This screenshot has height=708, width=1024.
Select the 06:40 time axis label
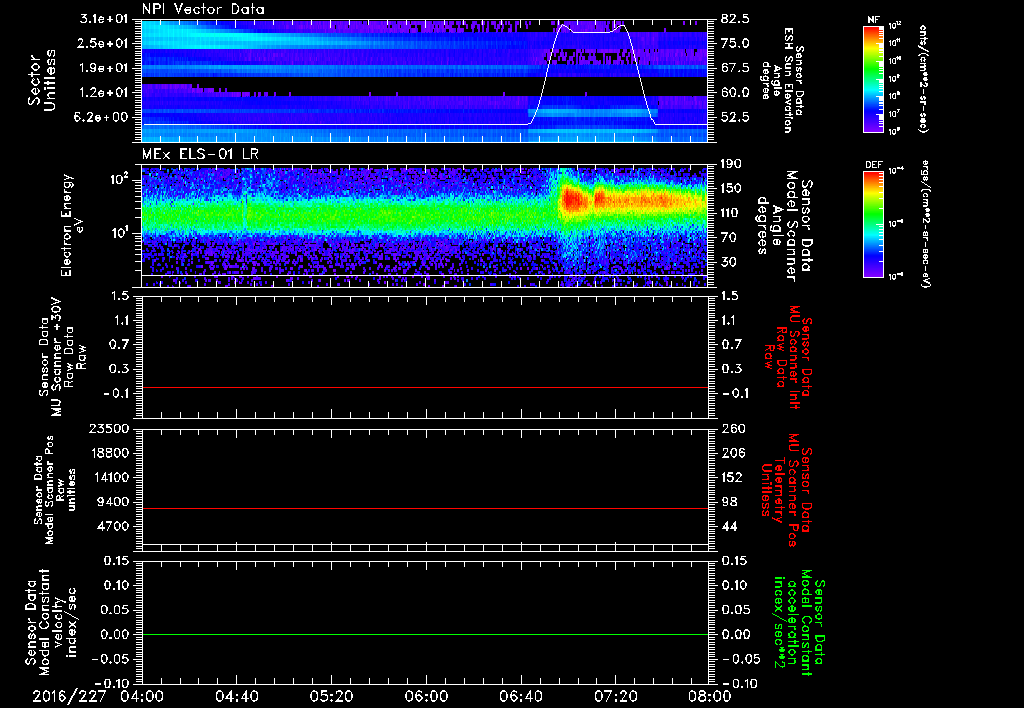[520, 696]
